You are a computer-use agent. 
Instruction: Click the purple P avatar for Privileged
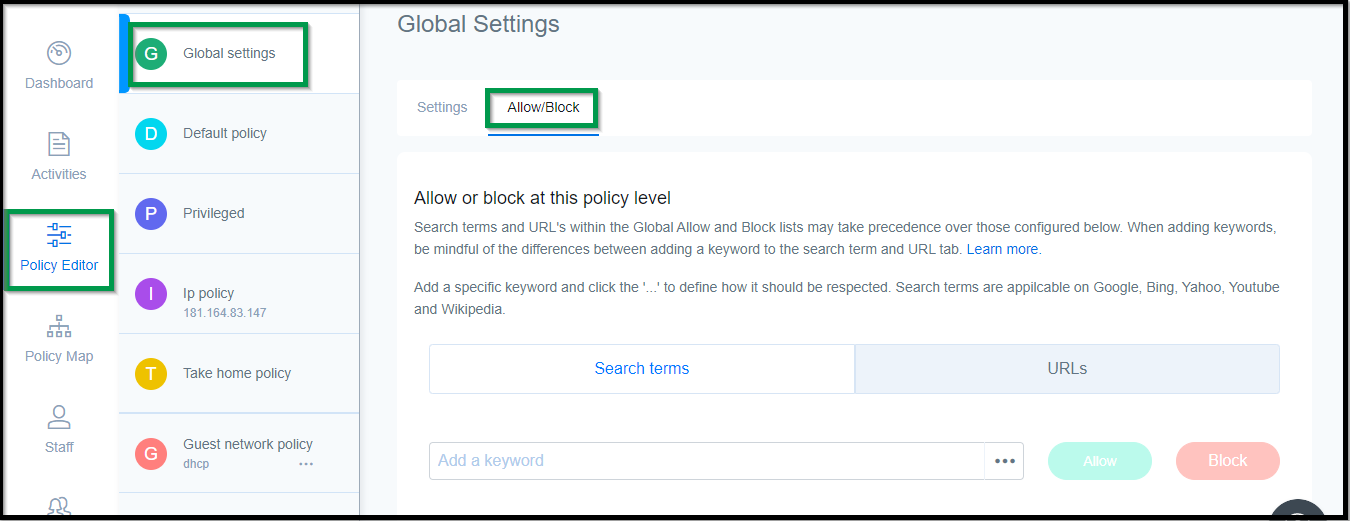tap(151, 214)
